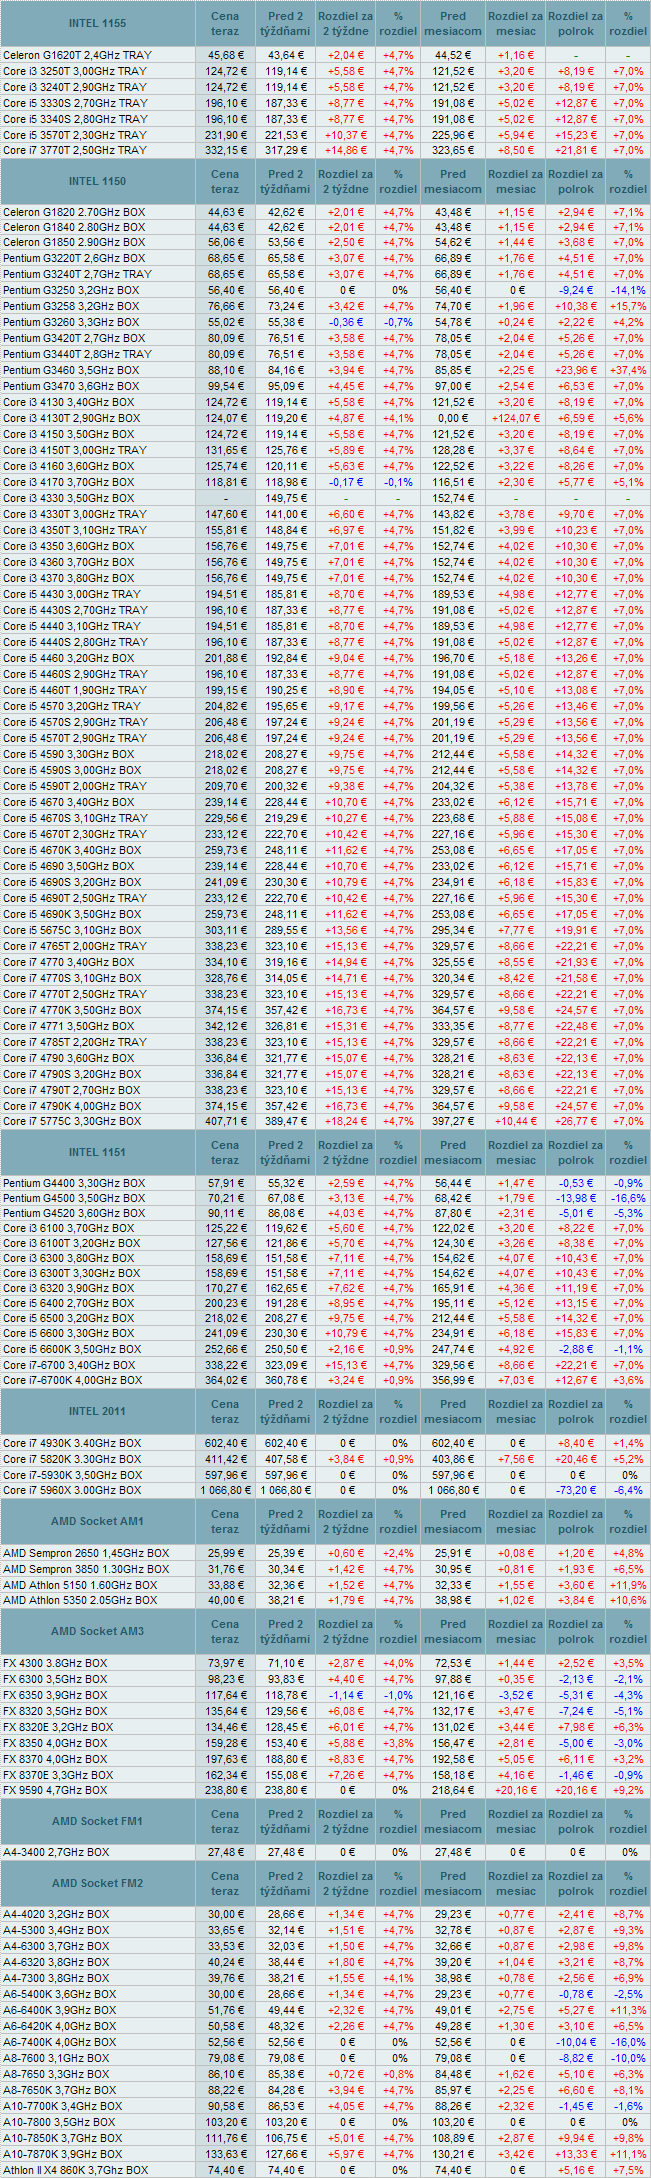
Task: Select the +11,9% value in Athlon 5150 row
Action: (628, 1585)
